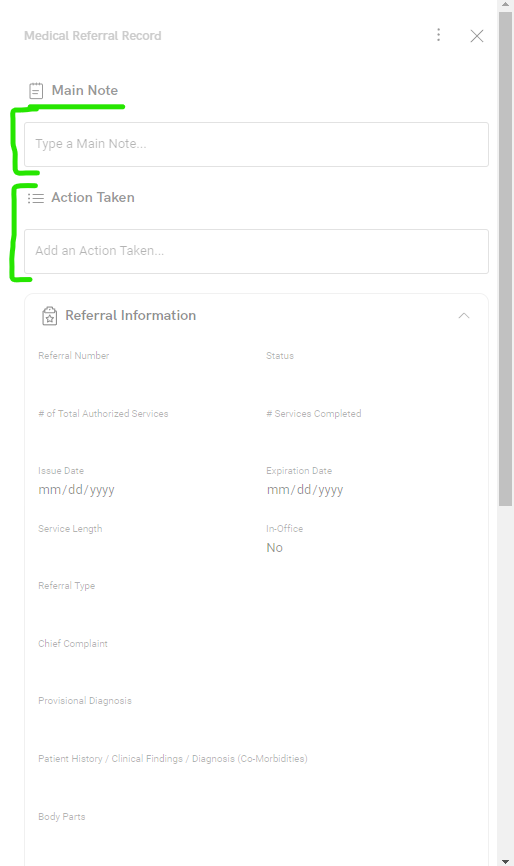Click the Referral Number field
This screenshot has width=514, height=866.
click(144, 375)
